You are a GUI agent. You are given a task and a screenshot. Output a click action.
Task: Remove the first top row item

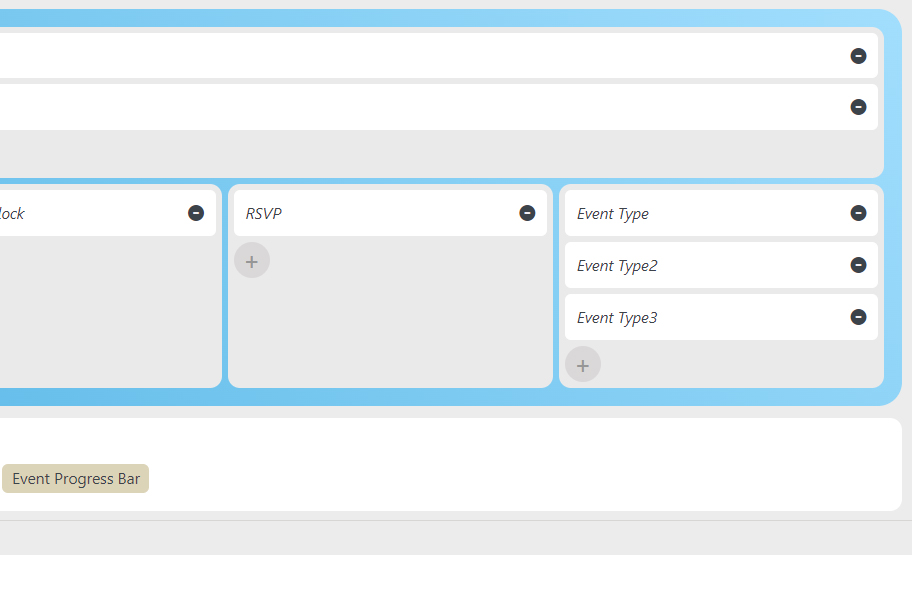click(x=858, y=56)
